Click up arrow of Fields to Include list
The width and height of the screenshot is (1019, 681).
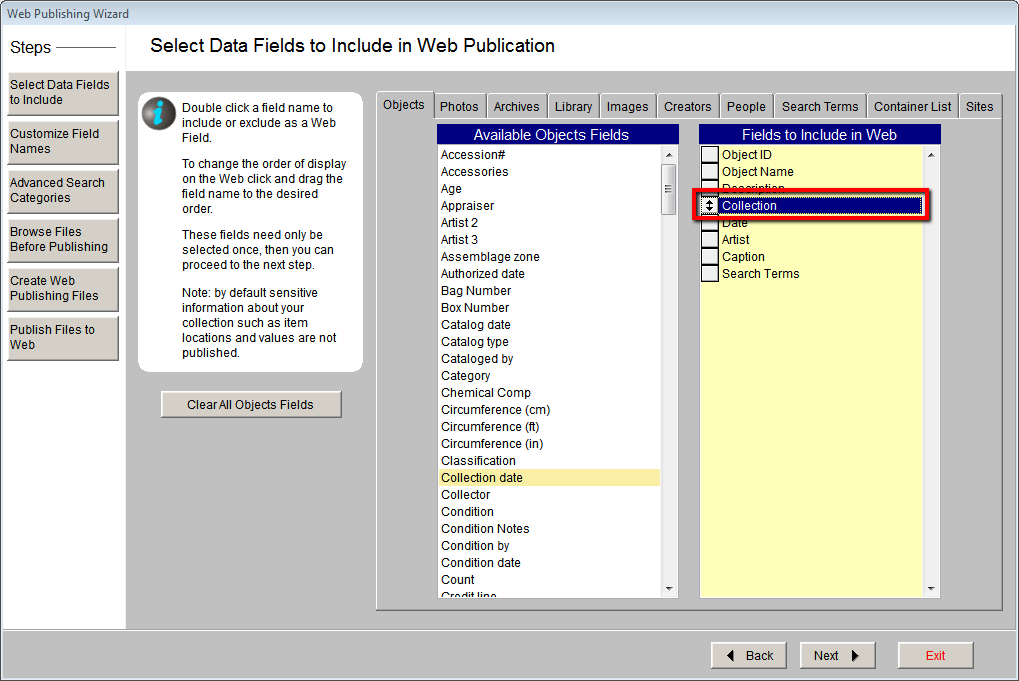click(931, 155)
